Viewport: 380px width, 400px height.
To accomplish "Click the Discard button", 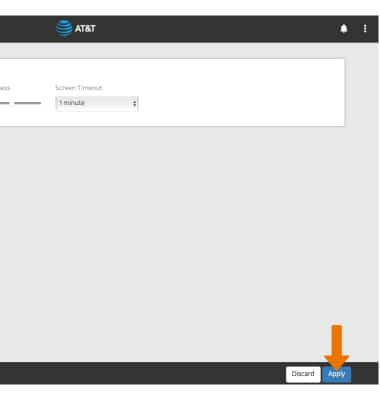I will pos(303,374).
